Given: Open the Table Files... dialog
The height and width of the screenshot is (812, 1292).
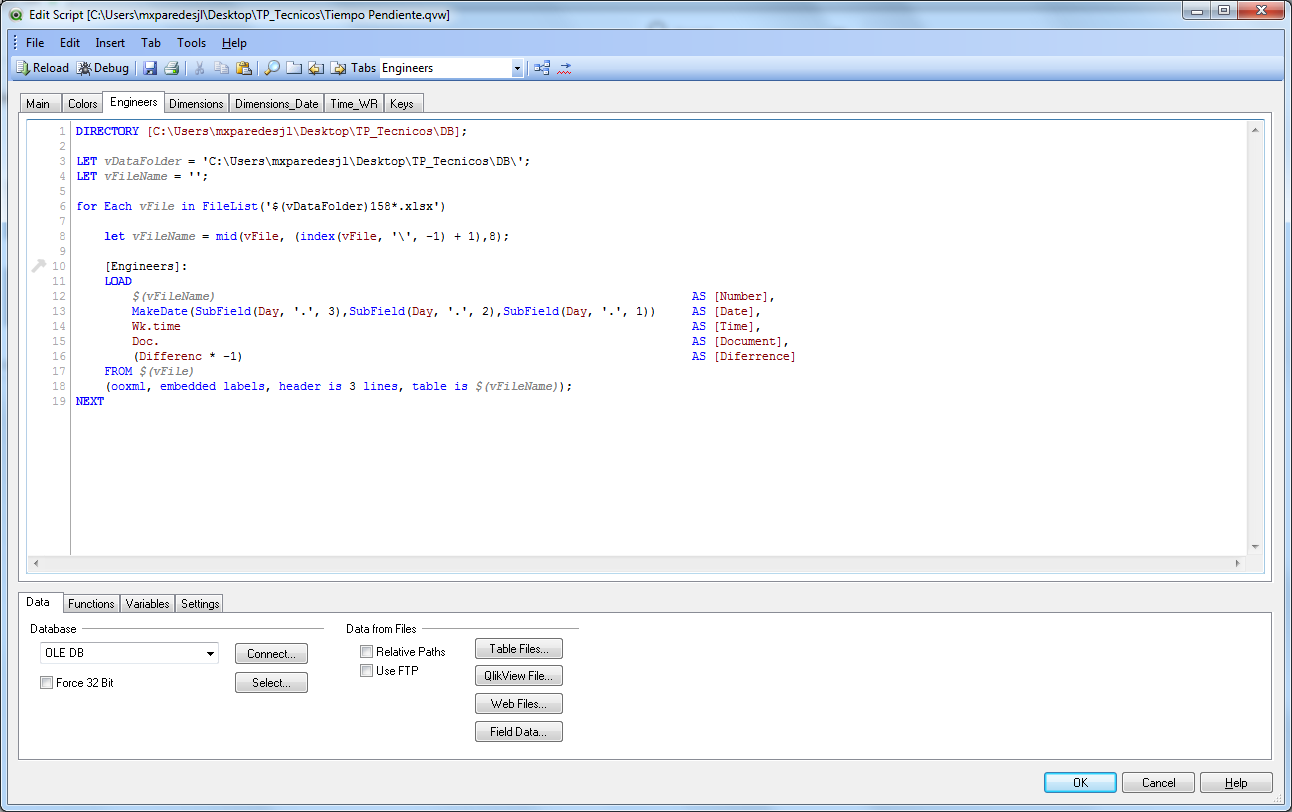Looking at the screenshot, I should [x=519, y=649].
